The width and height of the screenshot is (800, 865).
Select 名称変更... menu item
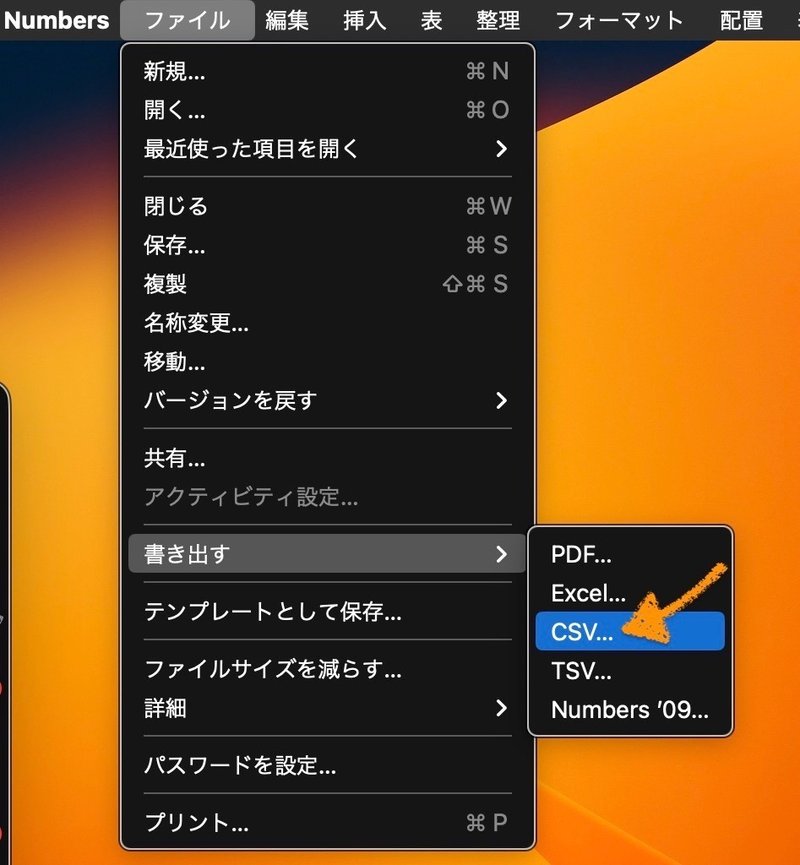point(327,323)
